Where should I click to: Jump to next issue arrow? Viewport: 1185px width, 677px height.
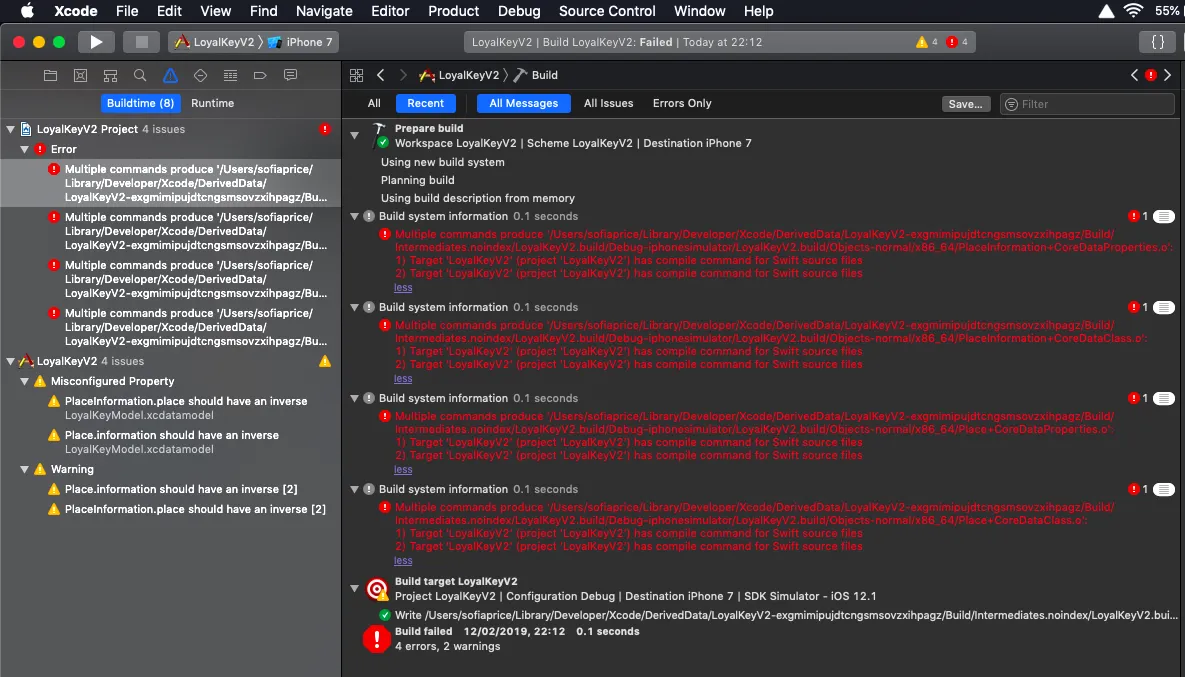click(x=1168, y=75)
